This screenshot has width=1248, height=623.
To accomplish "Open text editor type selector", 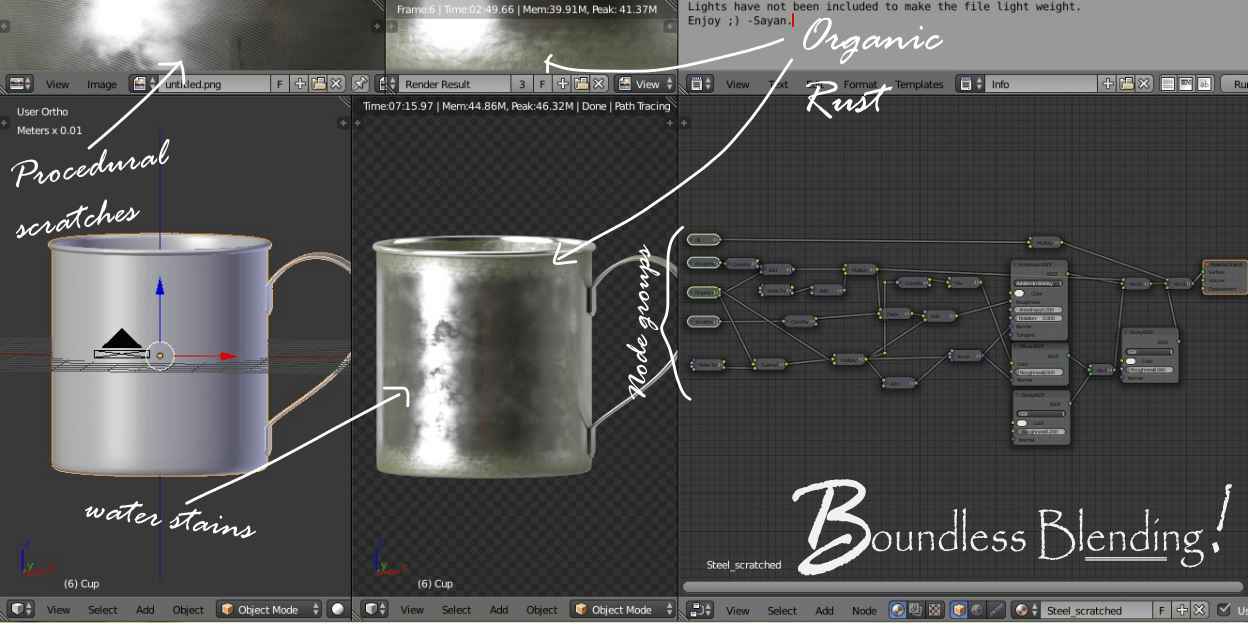I will tap(701, 84).
